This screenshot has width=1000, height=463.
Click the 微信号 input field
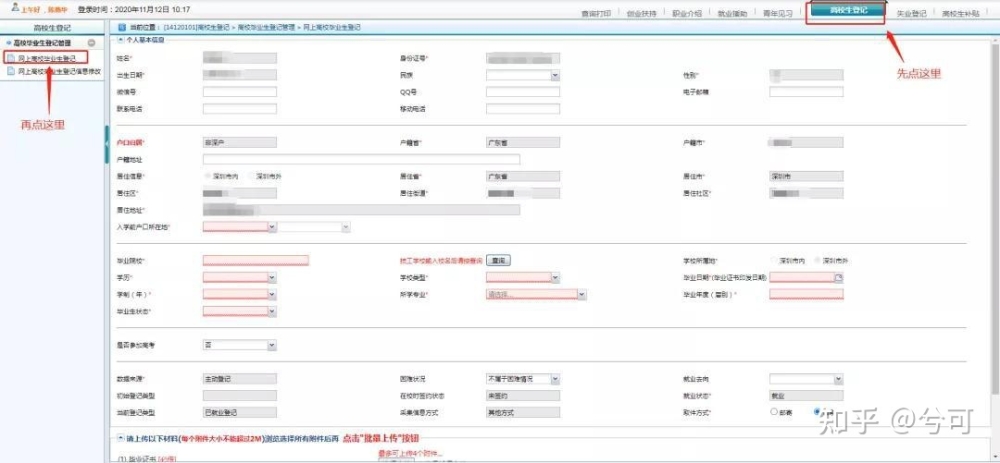[x=240, y=92]
